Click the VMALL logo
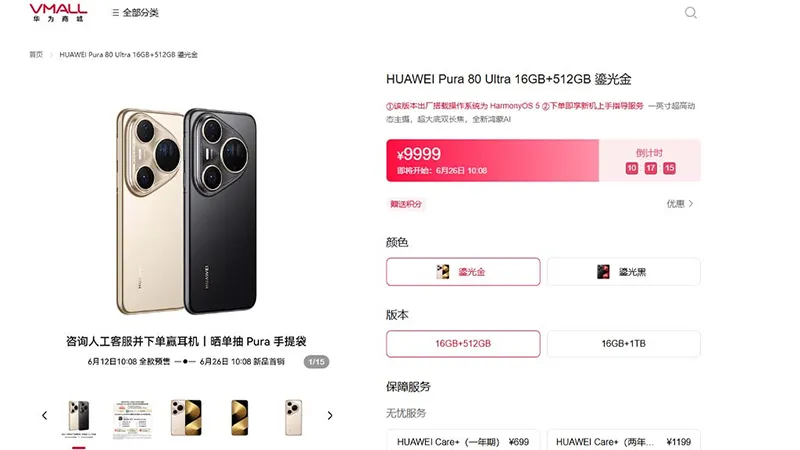 [58, 13]
